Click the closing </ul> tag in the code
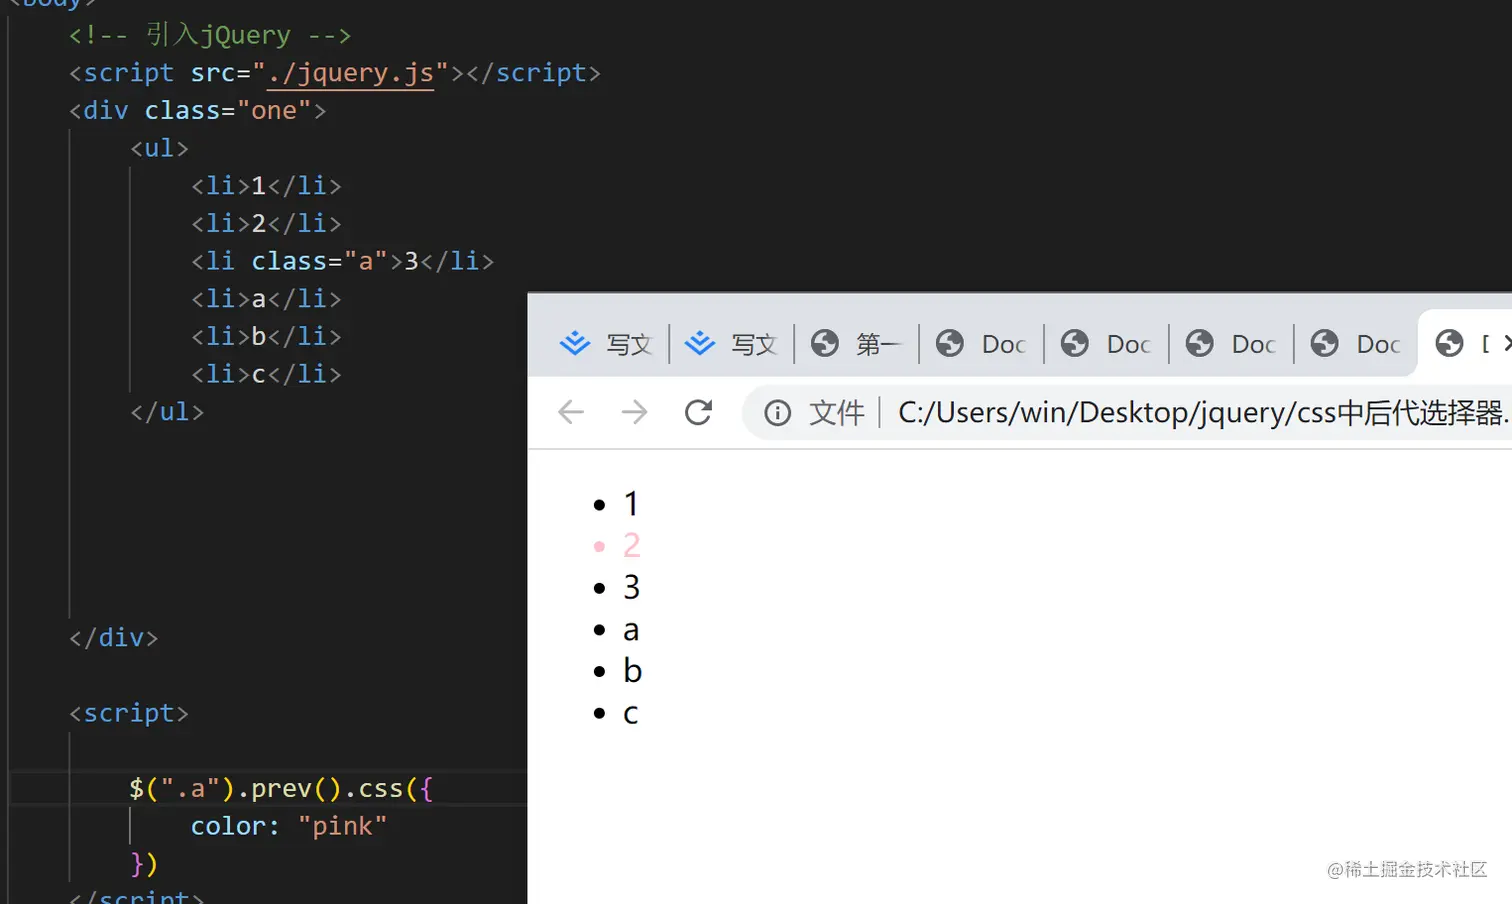 167,412
